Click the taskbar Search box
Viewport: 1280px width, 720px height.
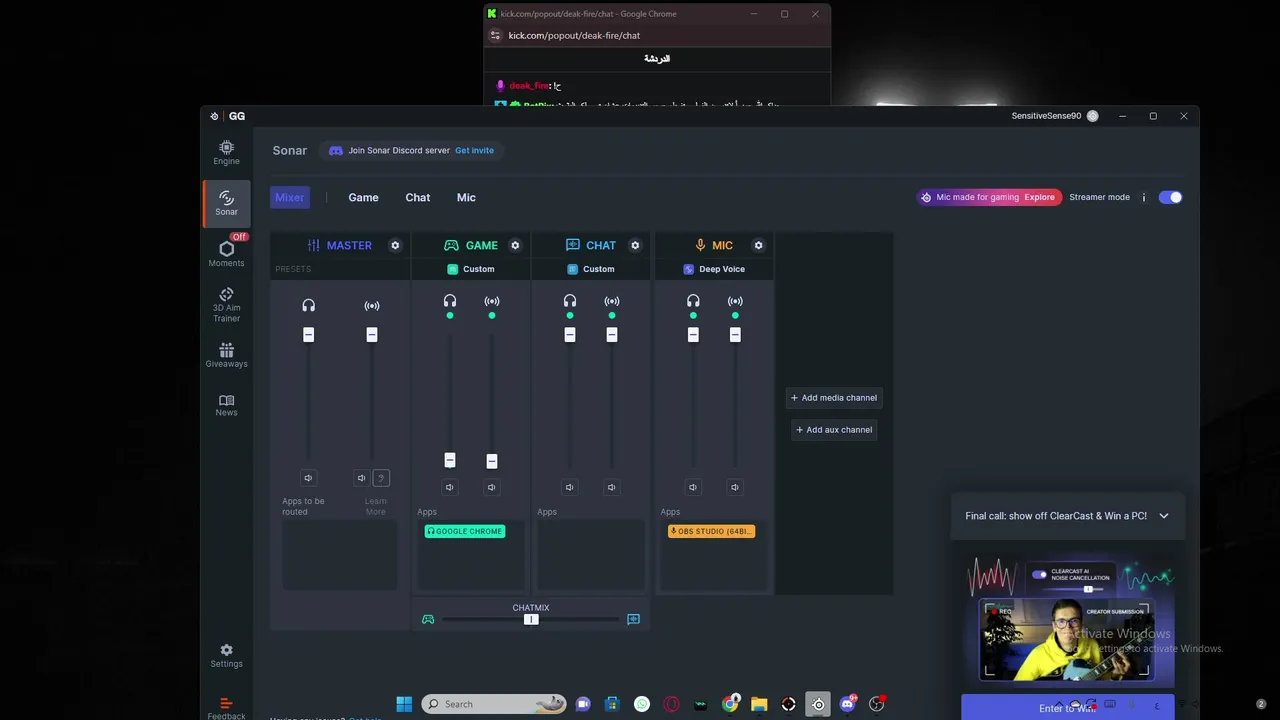tap(494, 704)
